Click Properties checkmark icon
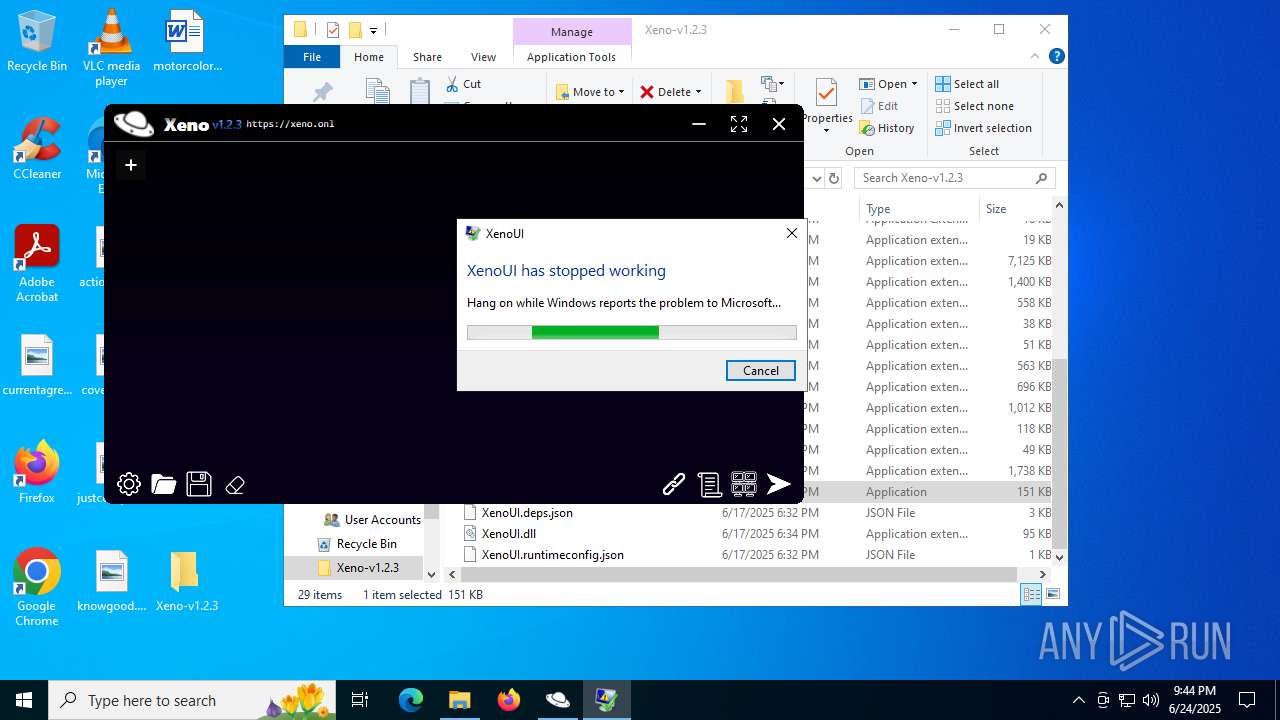 (826, 94)
